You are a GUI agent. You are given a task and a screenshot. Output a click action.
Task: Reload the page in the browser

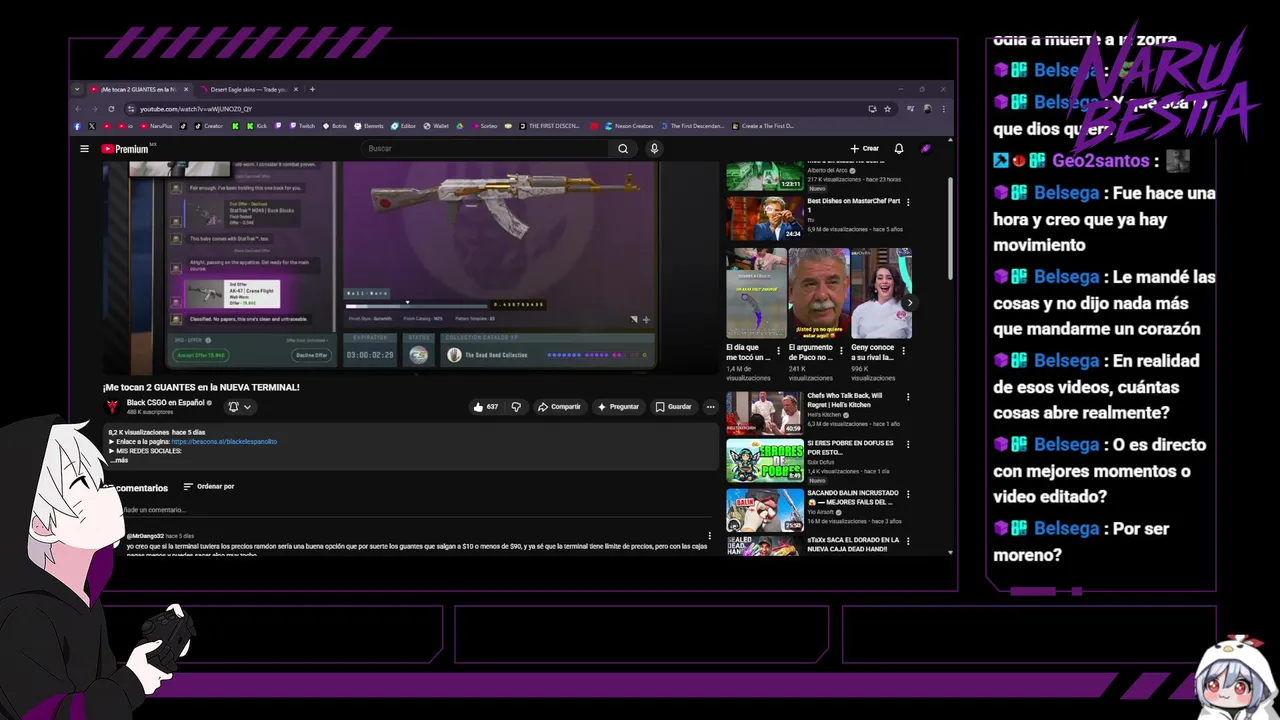[111, 109]
